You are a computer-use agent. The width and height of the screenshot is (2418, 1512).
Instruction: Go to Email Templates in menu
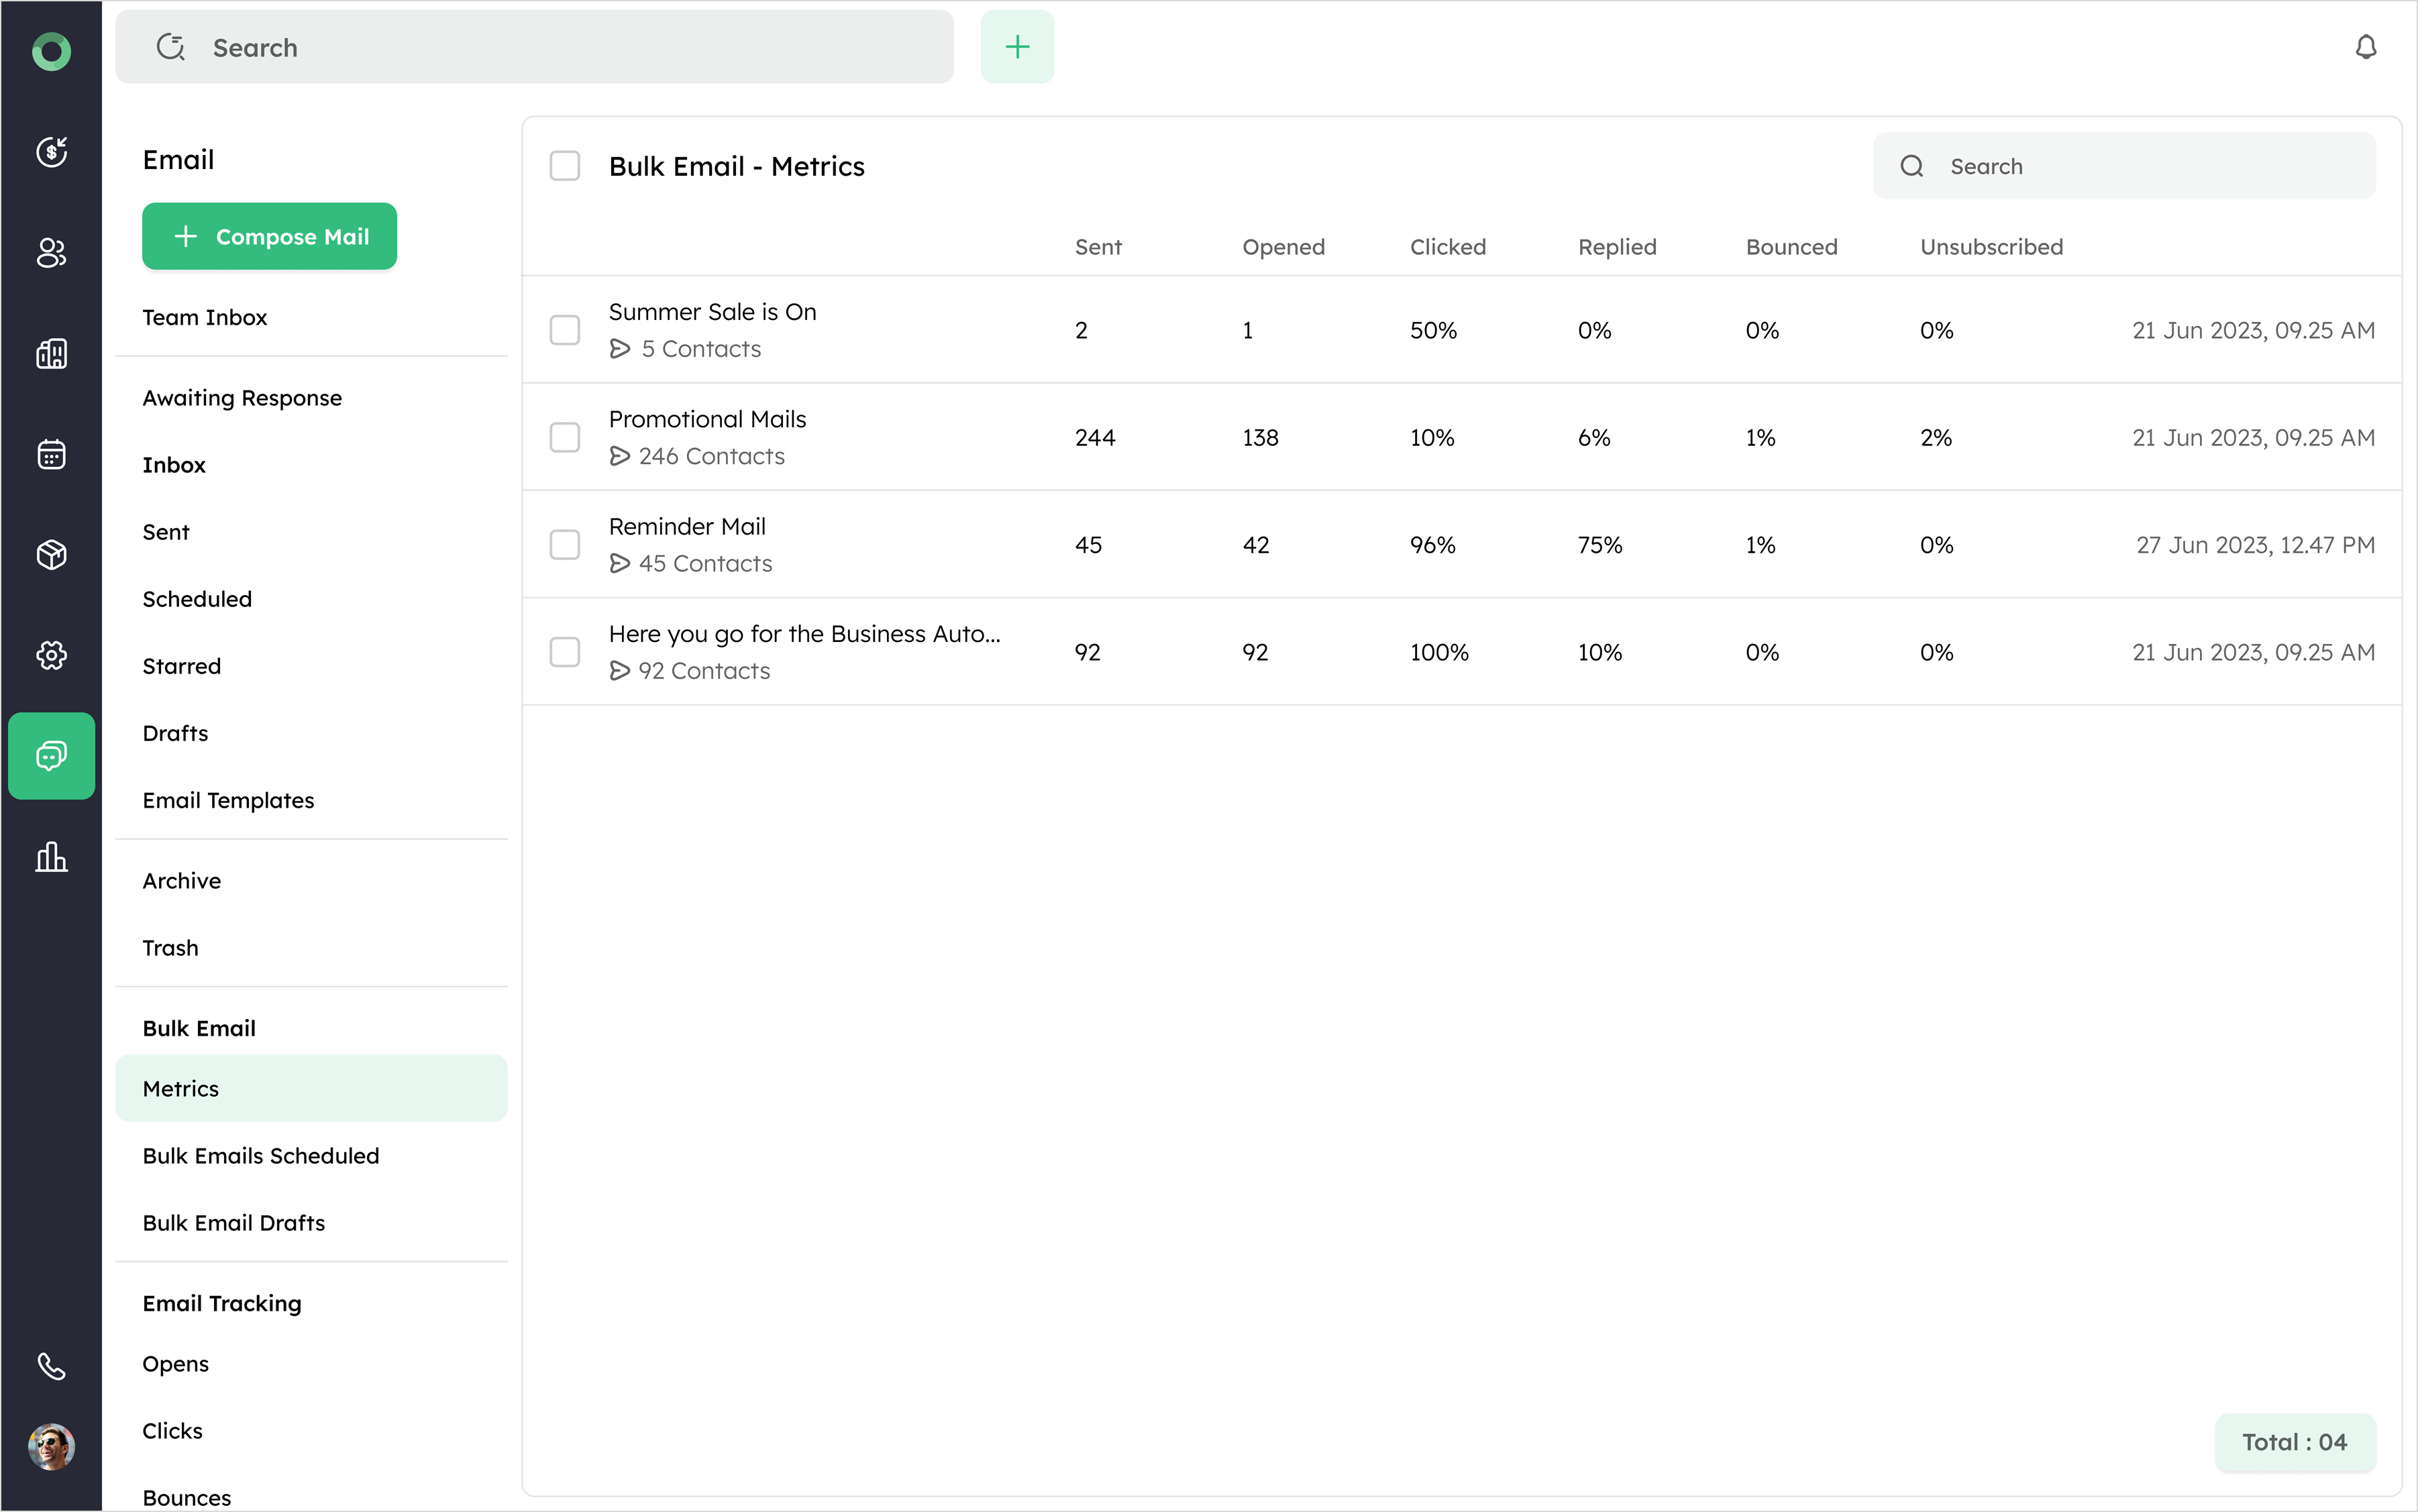click(228, 800)
